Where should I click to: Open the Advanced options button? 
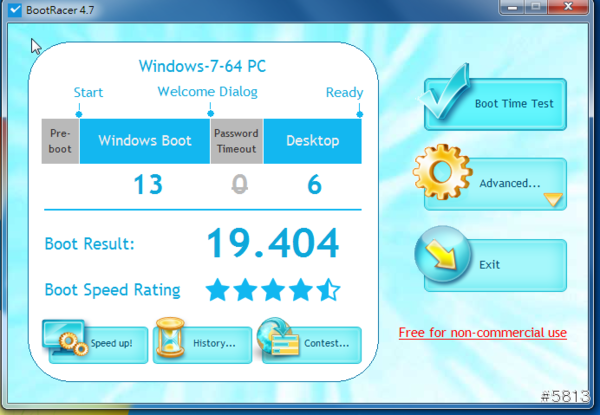click(x=495, y=184)
